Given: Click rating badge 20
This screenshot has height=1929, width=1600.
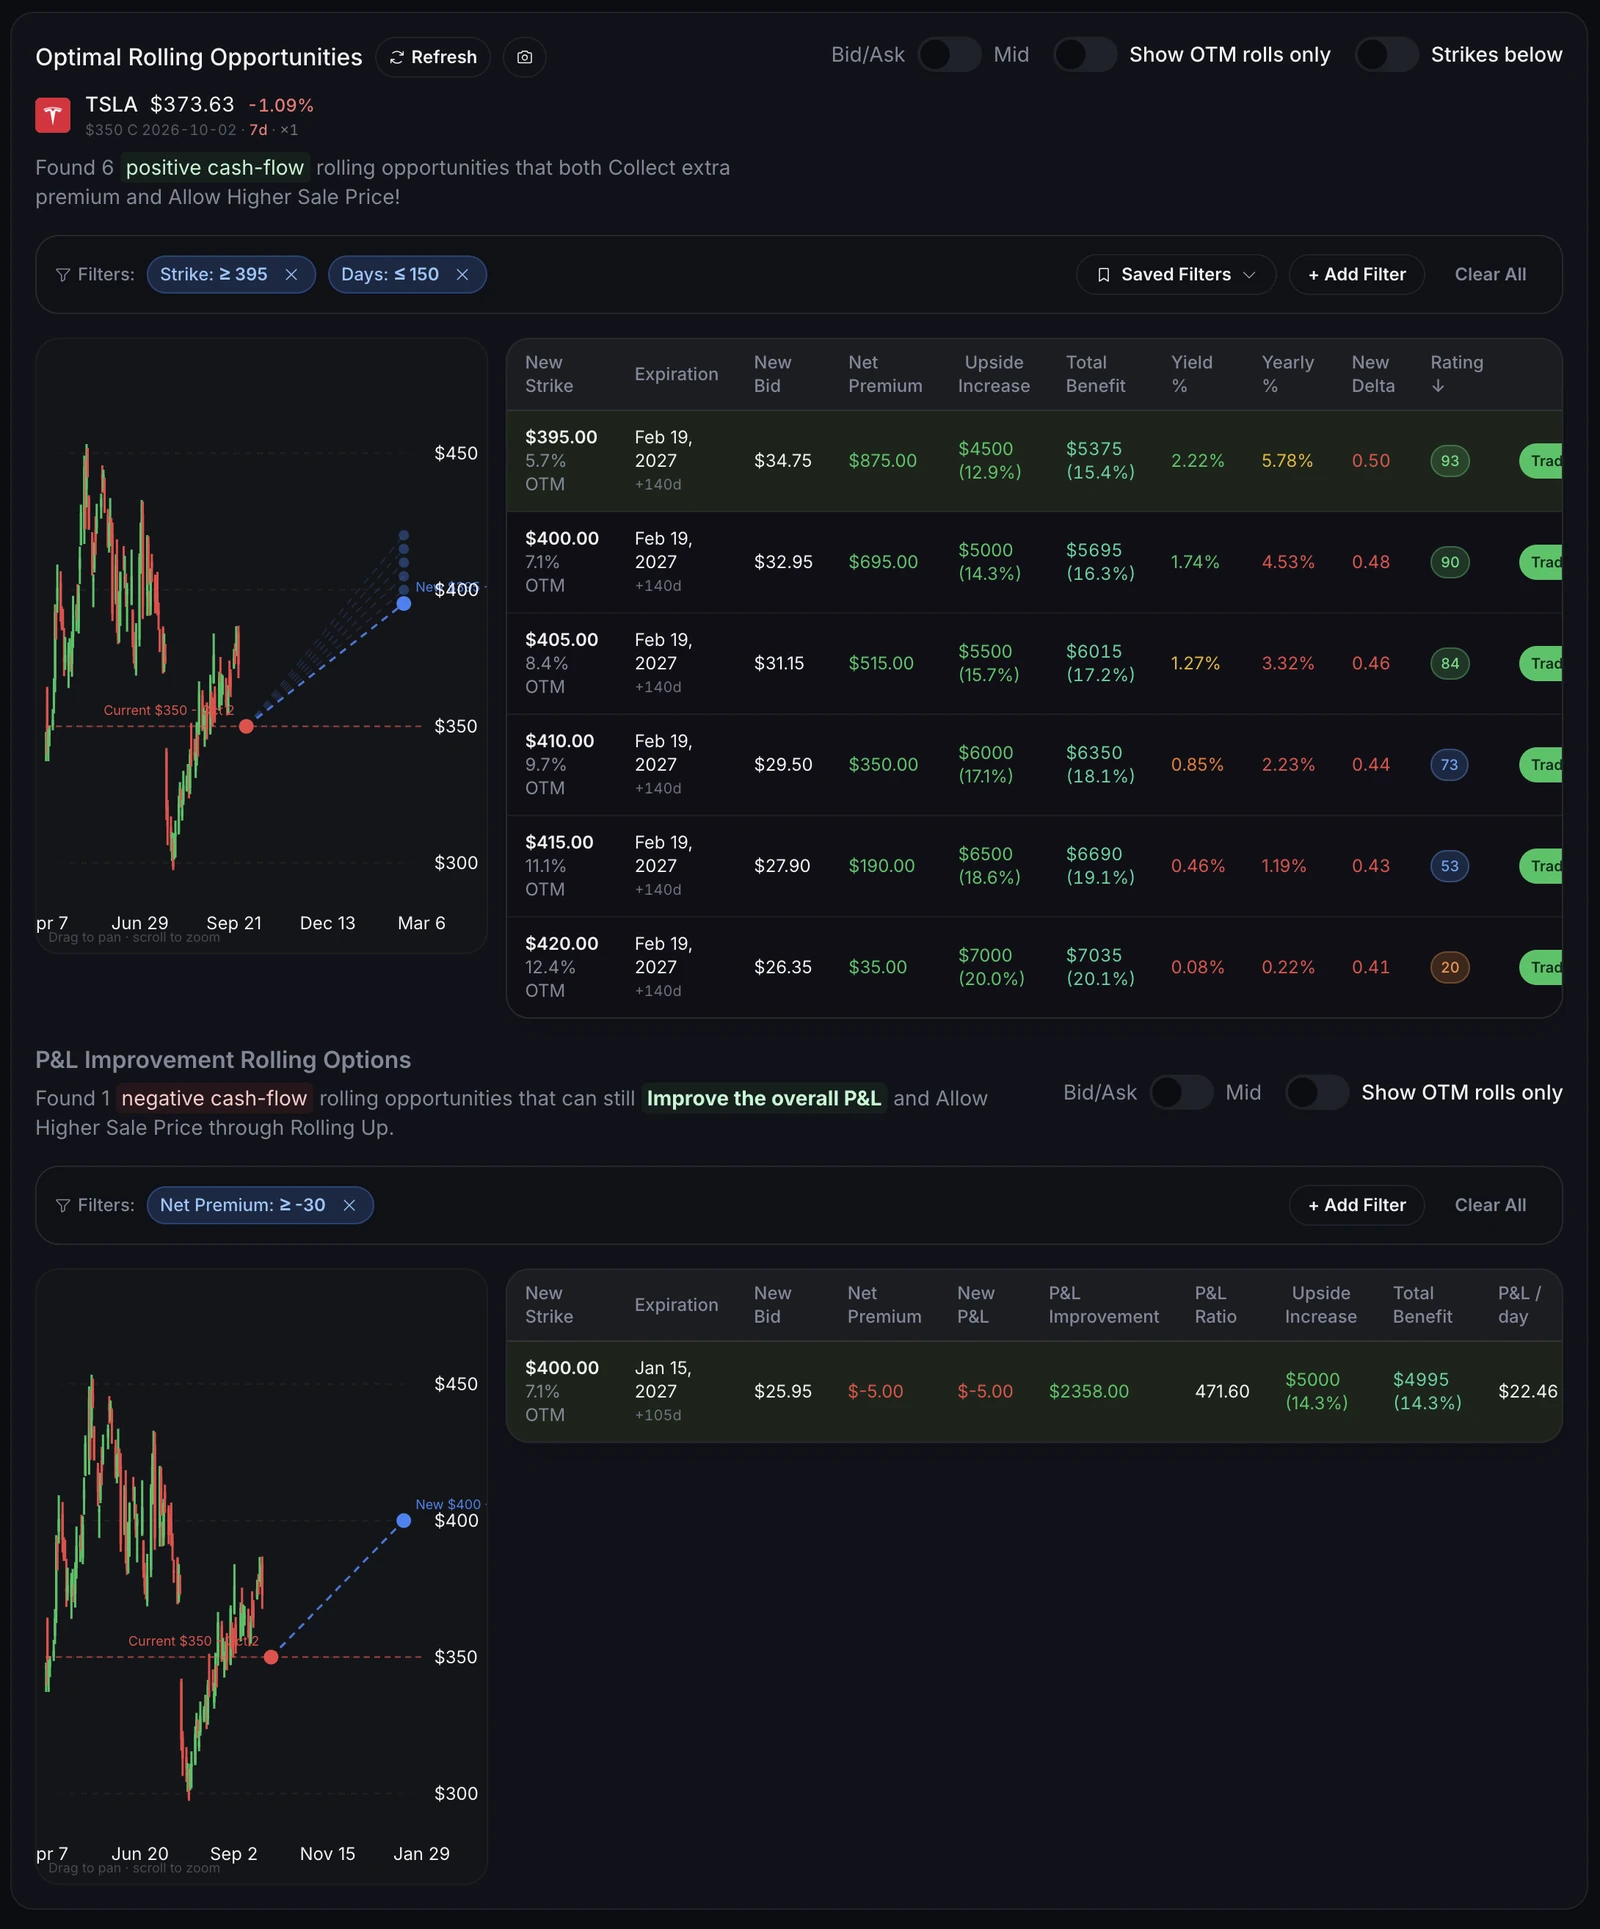Looking at the screenshot, I should coord(1450,967).
